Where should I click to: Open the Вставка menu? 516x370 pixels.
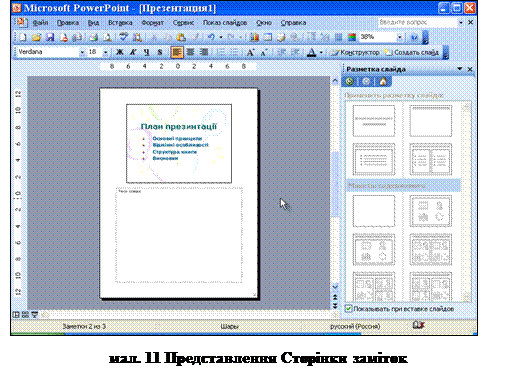(x=120, y=23)
